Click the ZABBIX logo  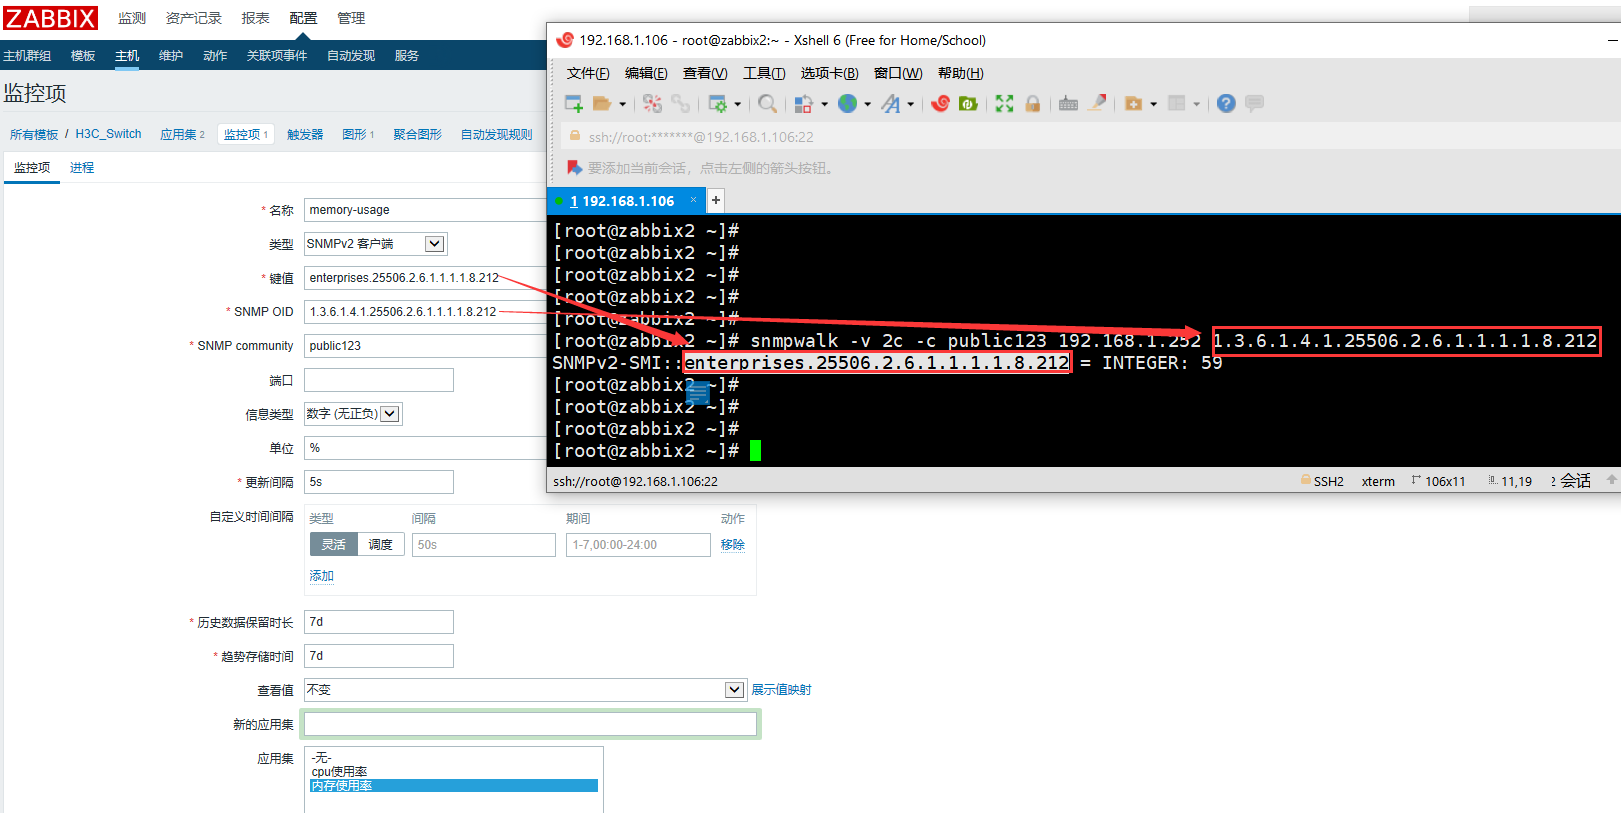(50, 18)
